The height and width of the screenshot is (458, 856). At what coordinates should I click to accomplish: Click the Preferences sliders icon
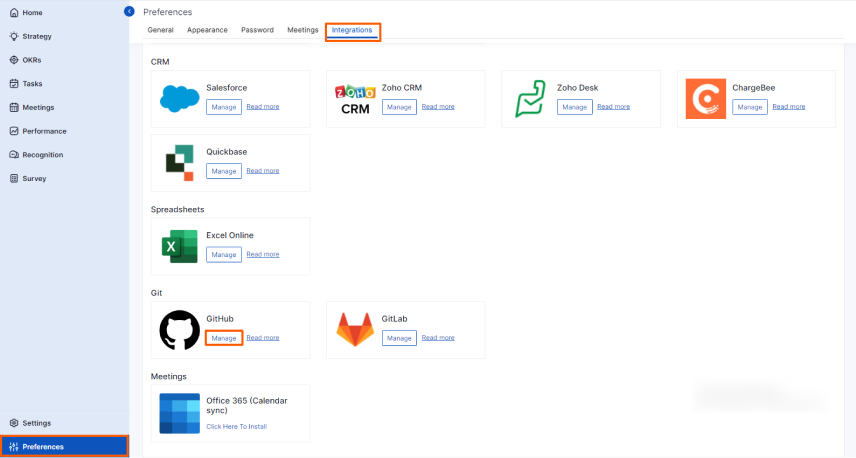(14, 447)
